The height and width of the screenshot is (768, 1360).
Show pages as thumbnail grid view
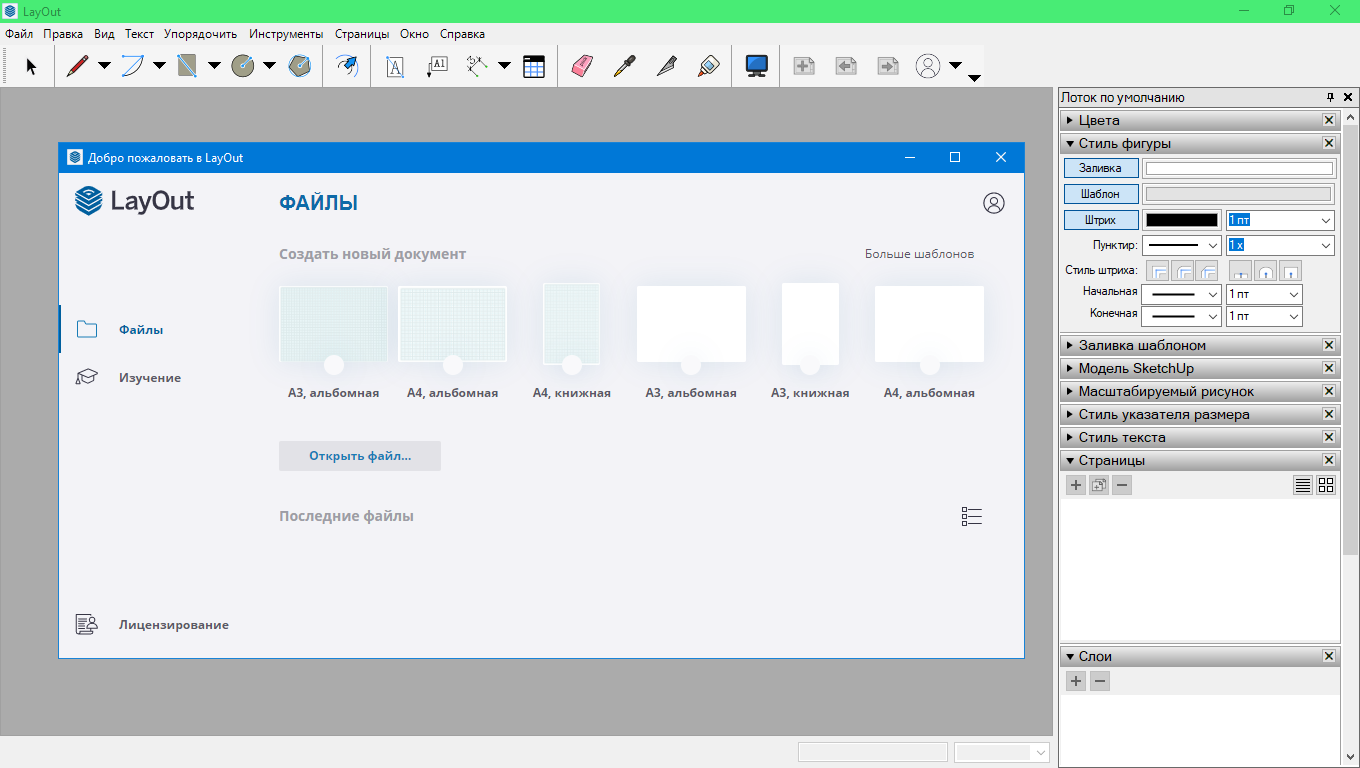click(1326, 485)
